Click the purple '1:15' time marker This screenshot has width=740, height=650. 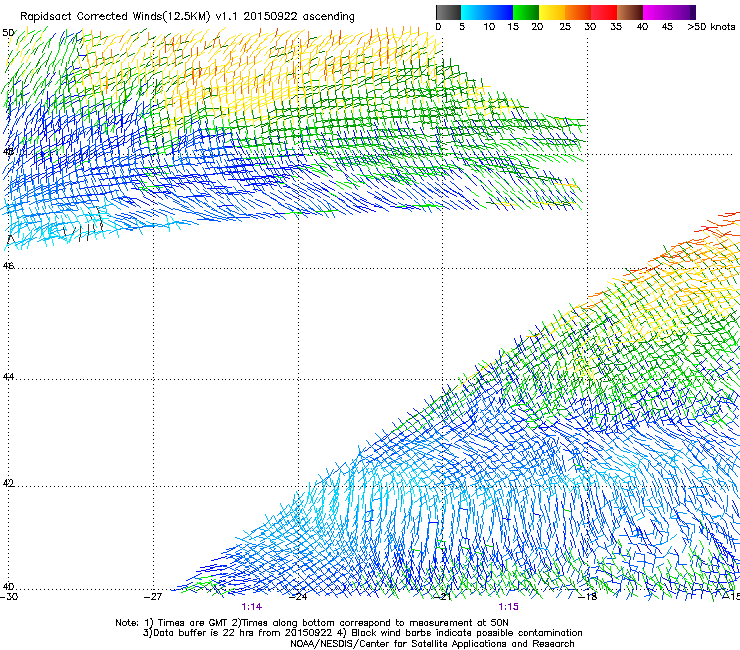click(508, 607)
